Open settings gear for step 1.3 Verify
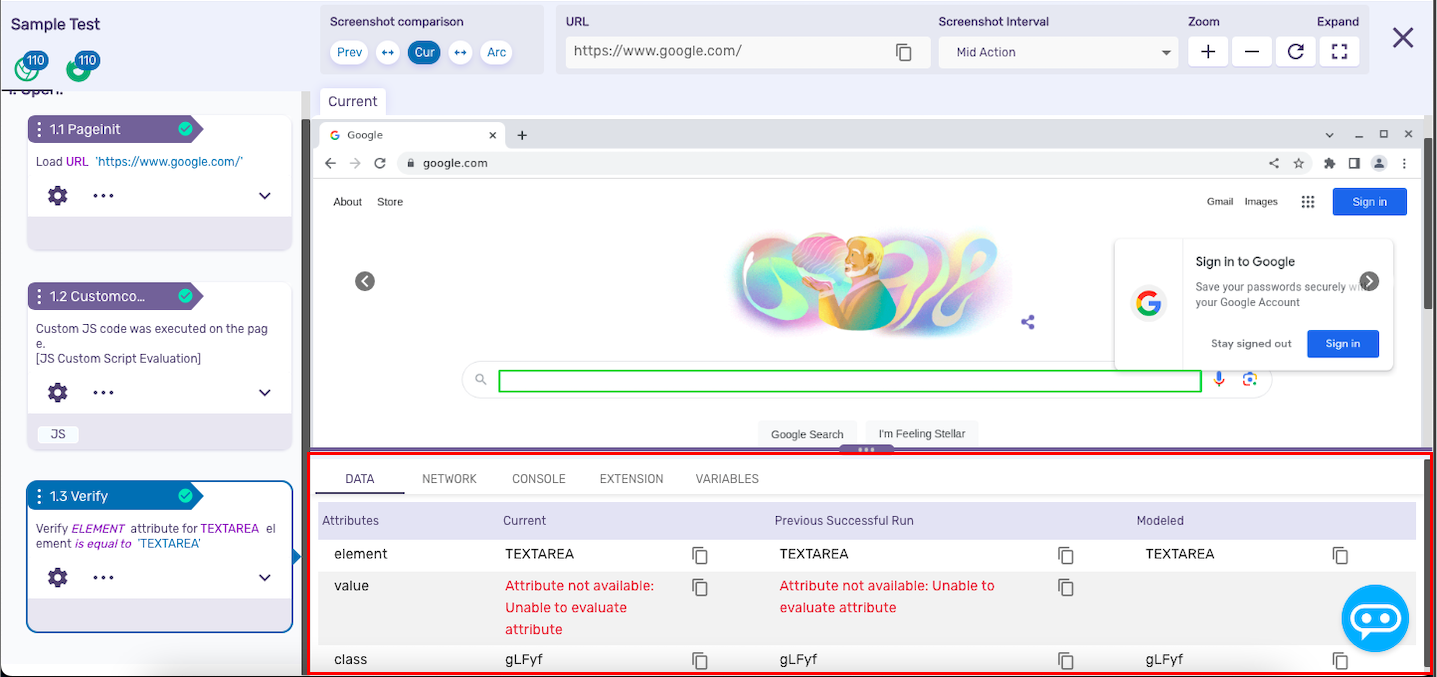Viewport: 1437px width, 677px height. tap(58, 577)
